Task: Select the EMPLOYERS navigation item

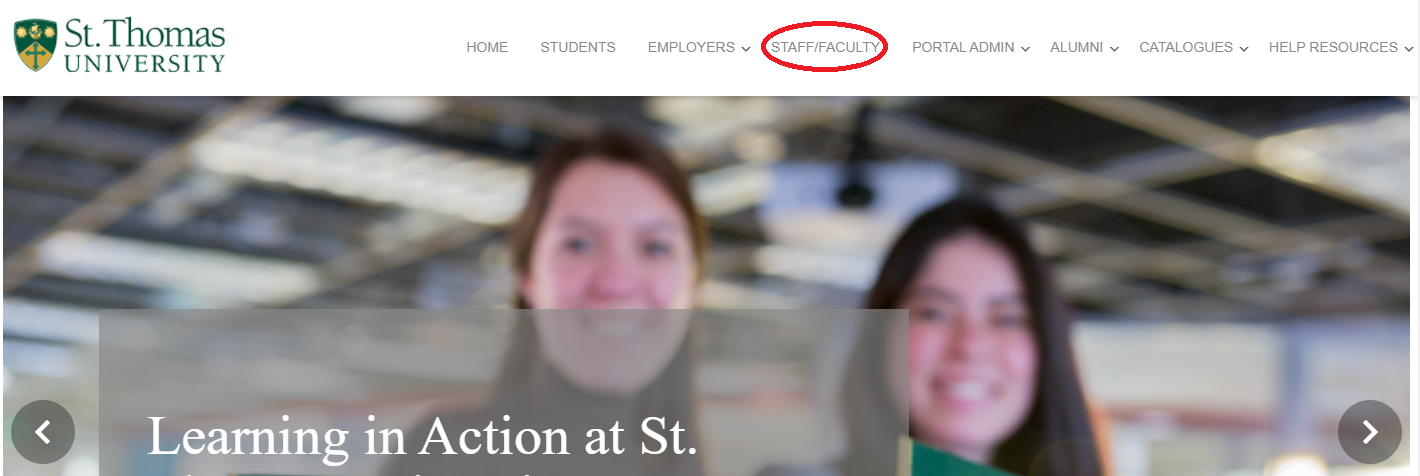Action: point(691,47)
